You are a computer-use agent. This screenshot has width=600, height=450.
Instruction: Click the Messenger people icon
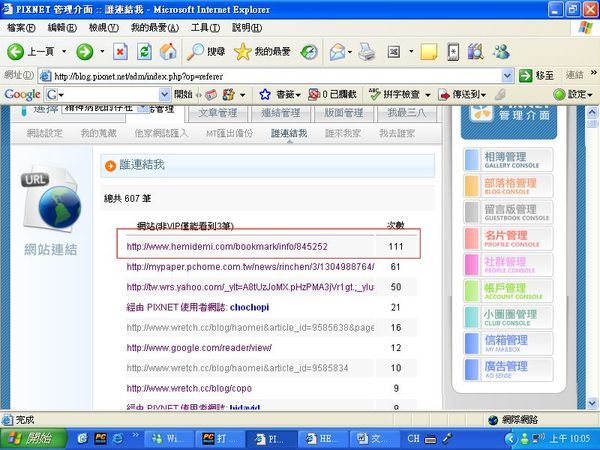501,52
